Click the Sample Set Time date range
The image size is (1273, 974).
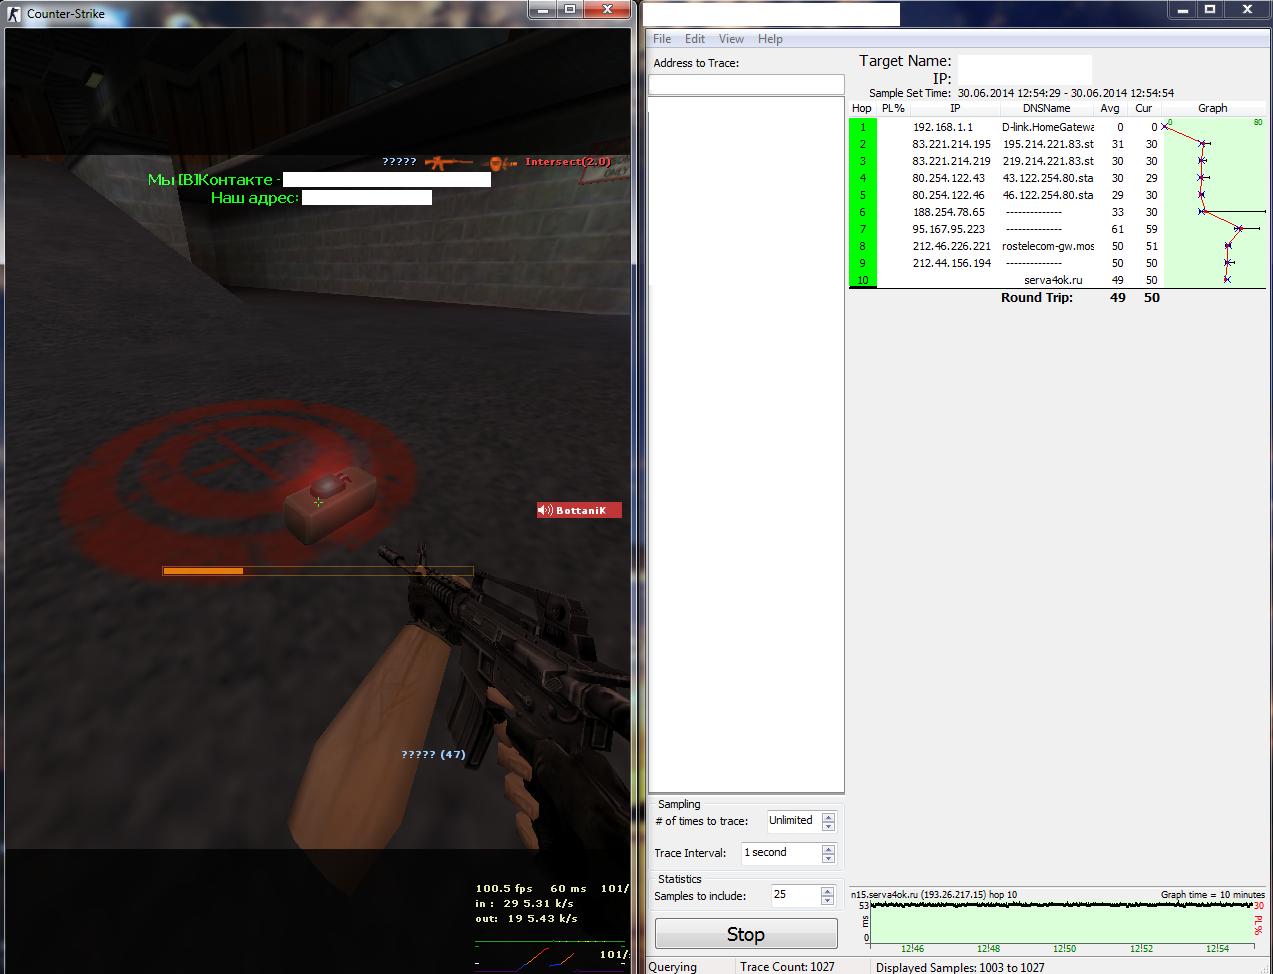tap(1066, 93)
